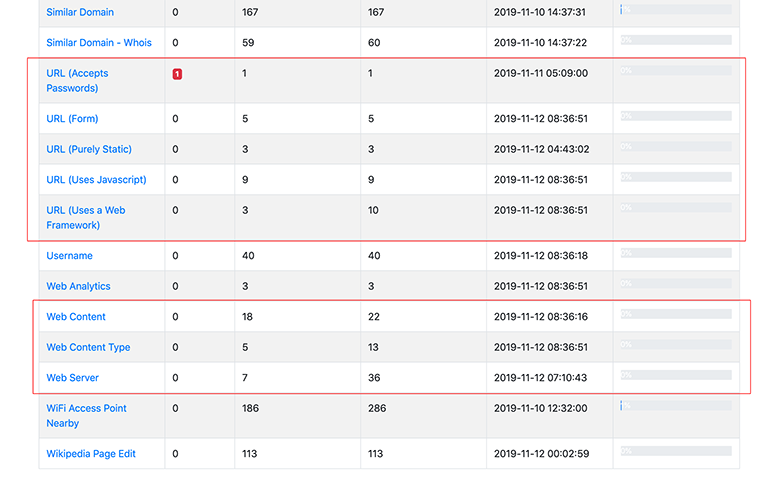This screenshot has height=497, width=768.
Task: Select the Web Server link
Action: click(72, 378)
